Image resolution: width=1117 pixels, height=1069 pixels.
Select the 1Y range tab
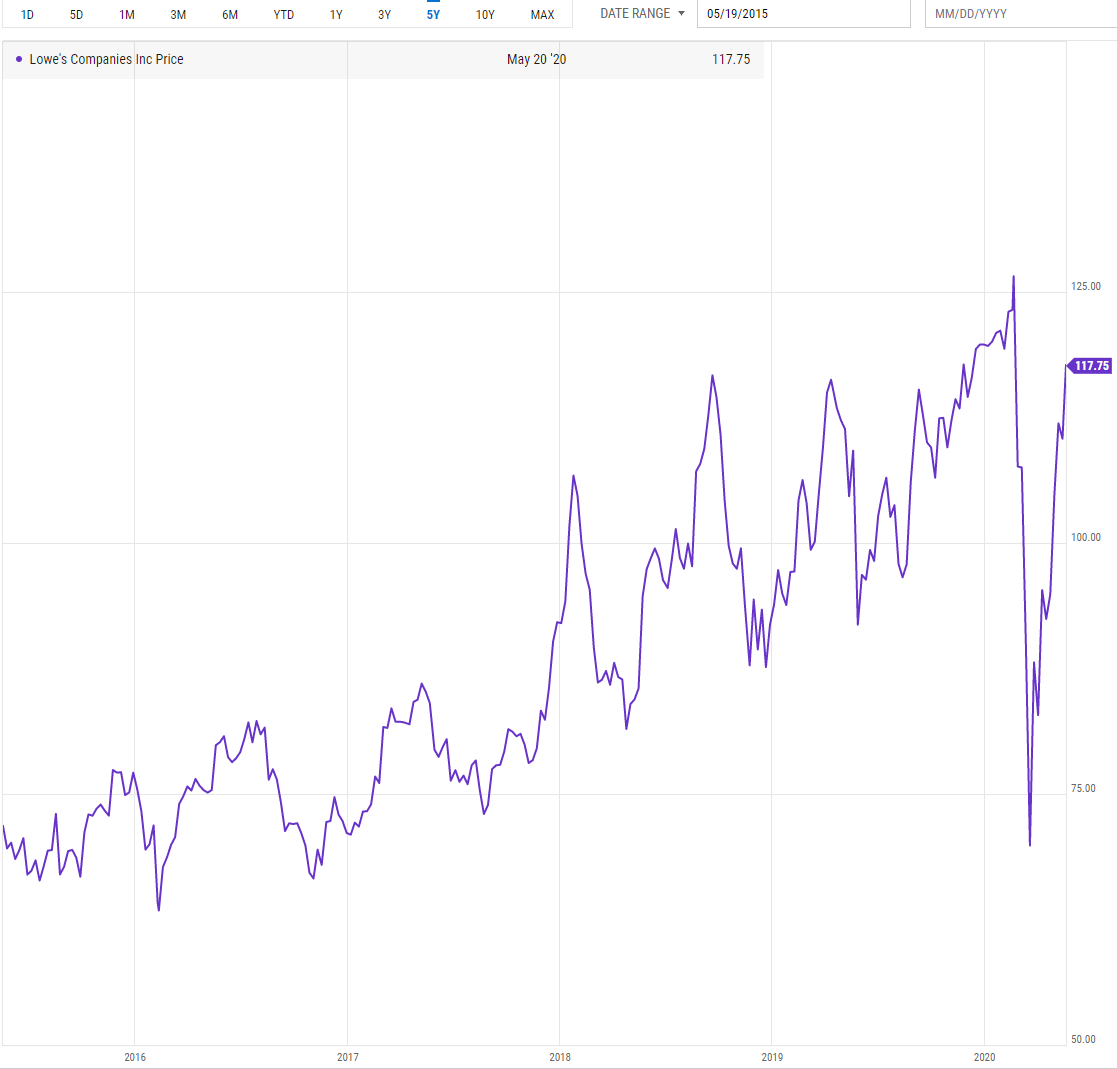pyautogui.click(x=336, y=14)
